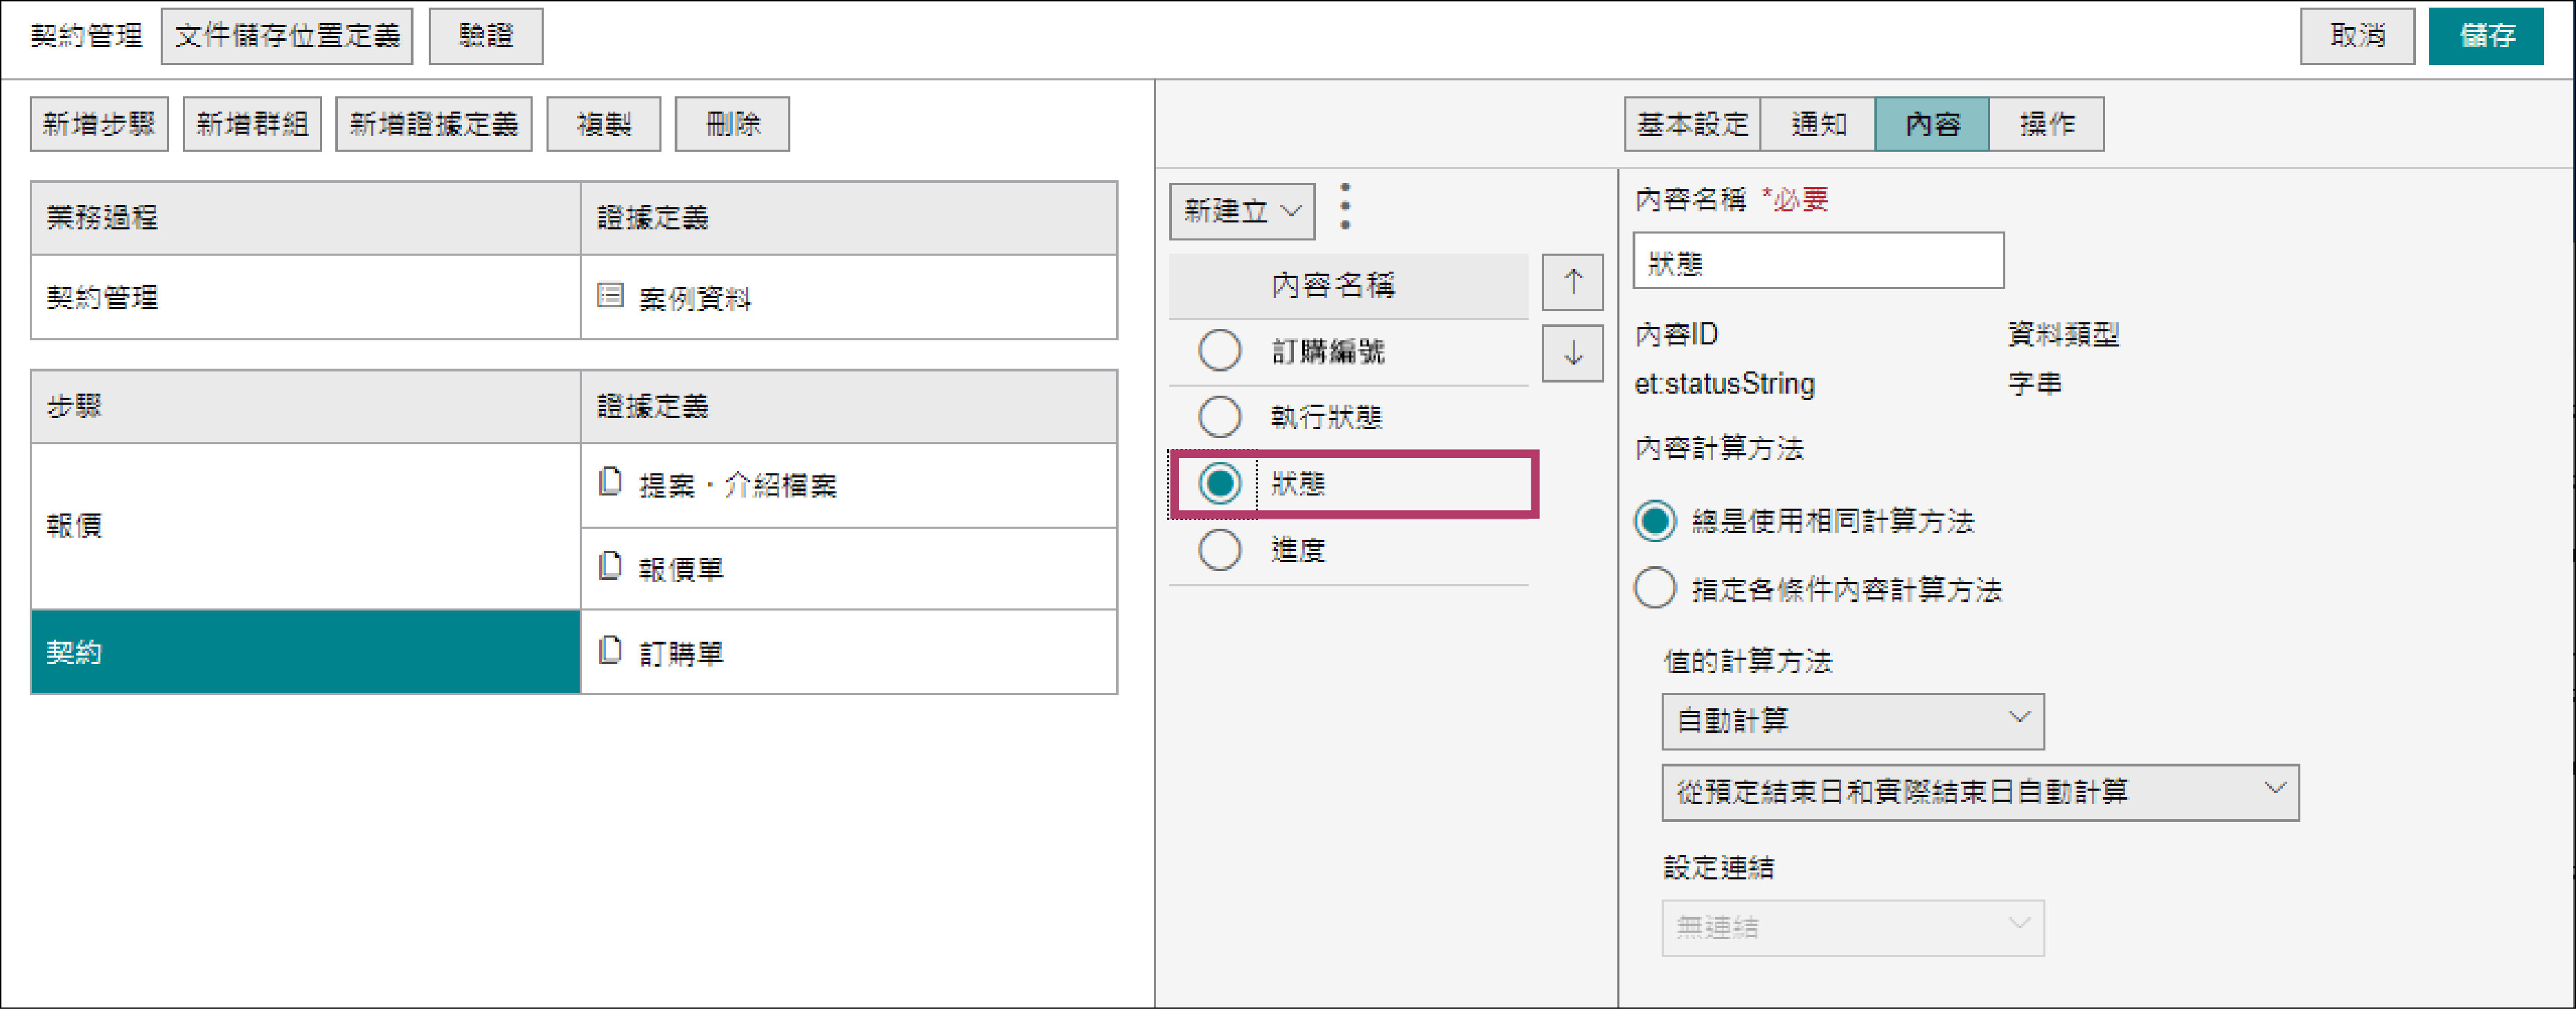Click the move down arrow button
2576x1009 pixels.
1572,353
